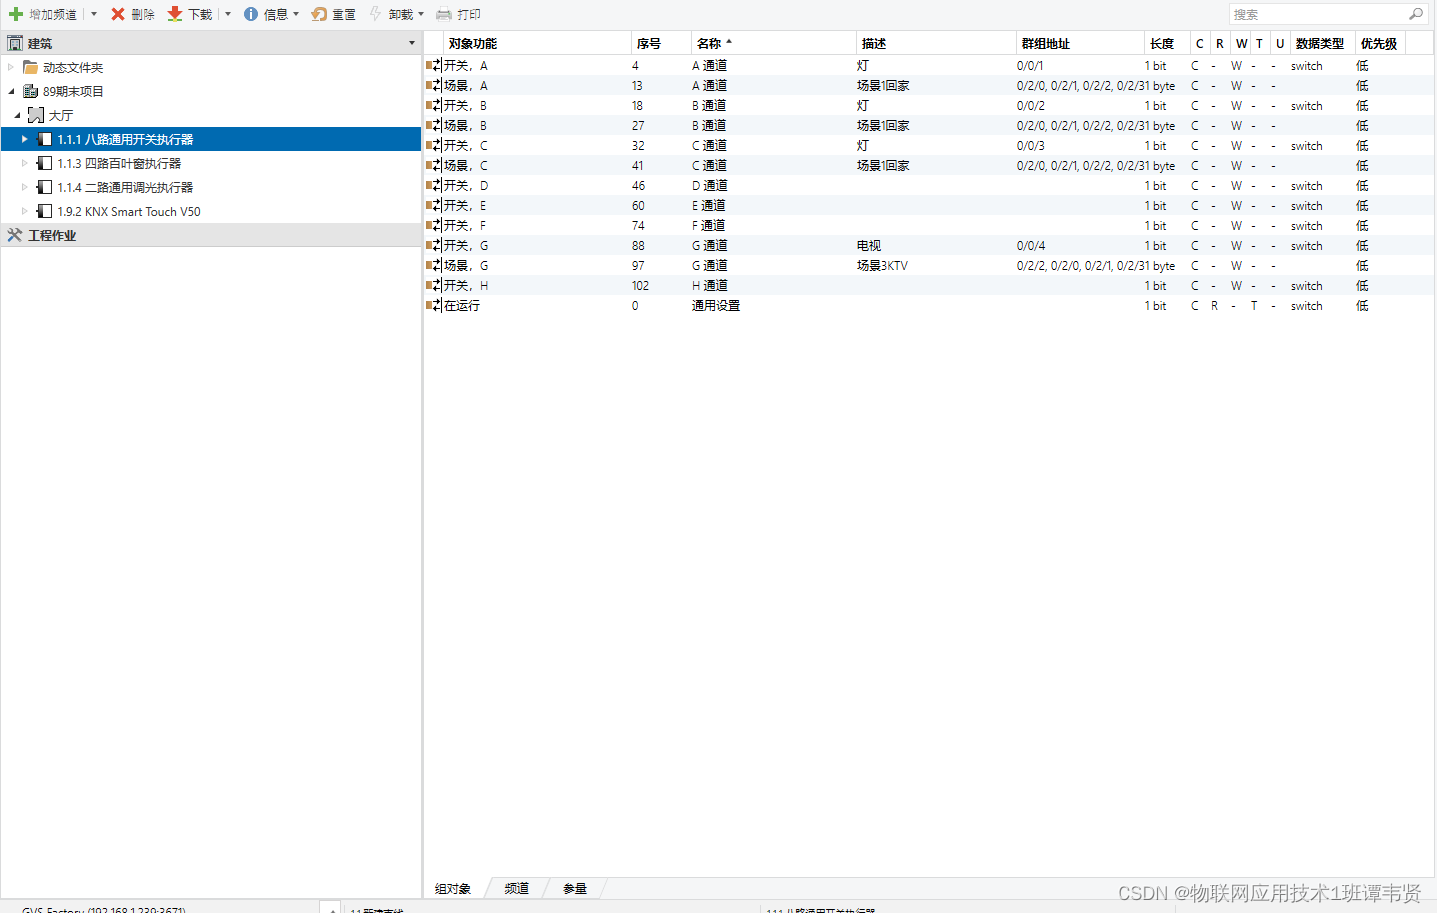Click the blue info icon

click(x=251, y=14)
